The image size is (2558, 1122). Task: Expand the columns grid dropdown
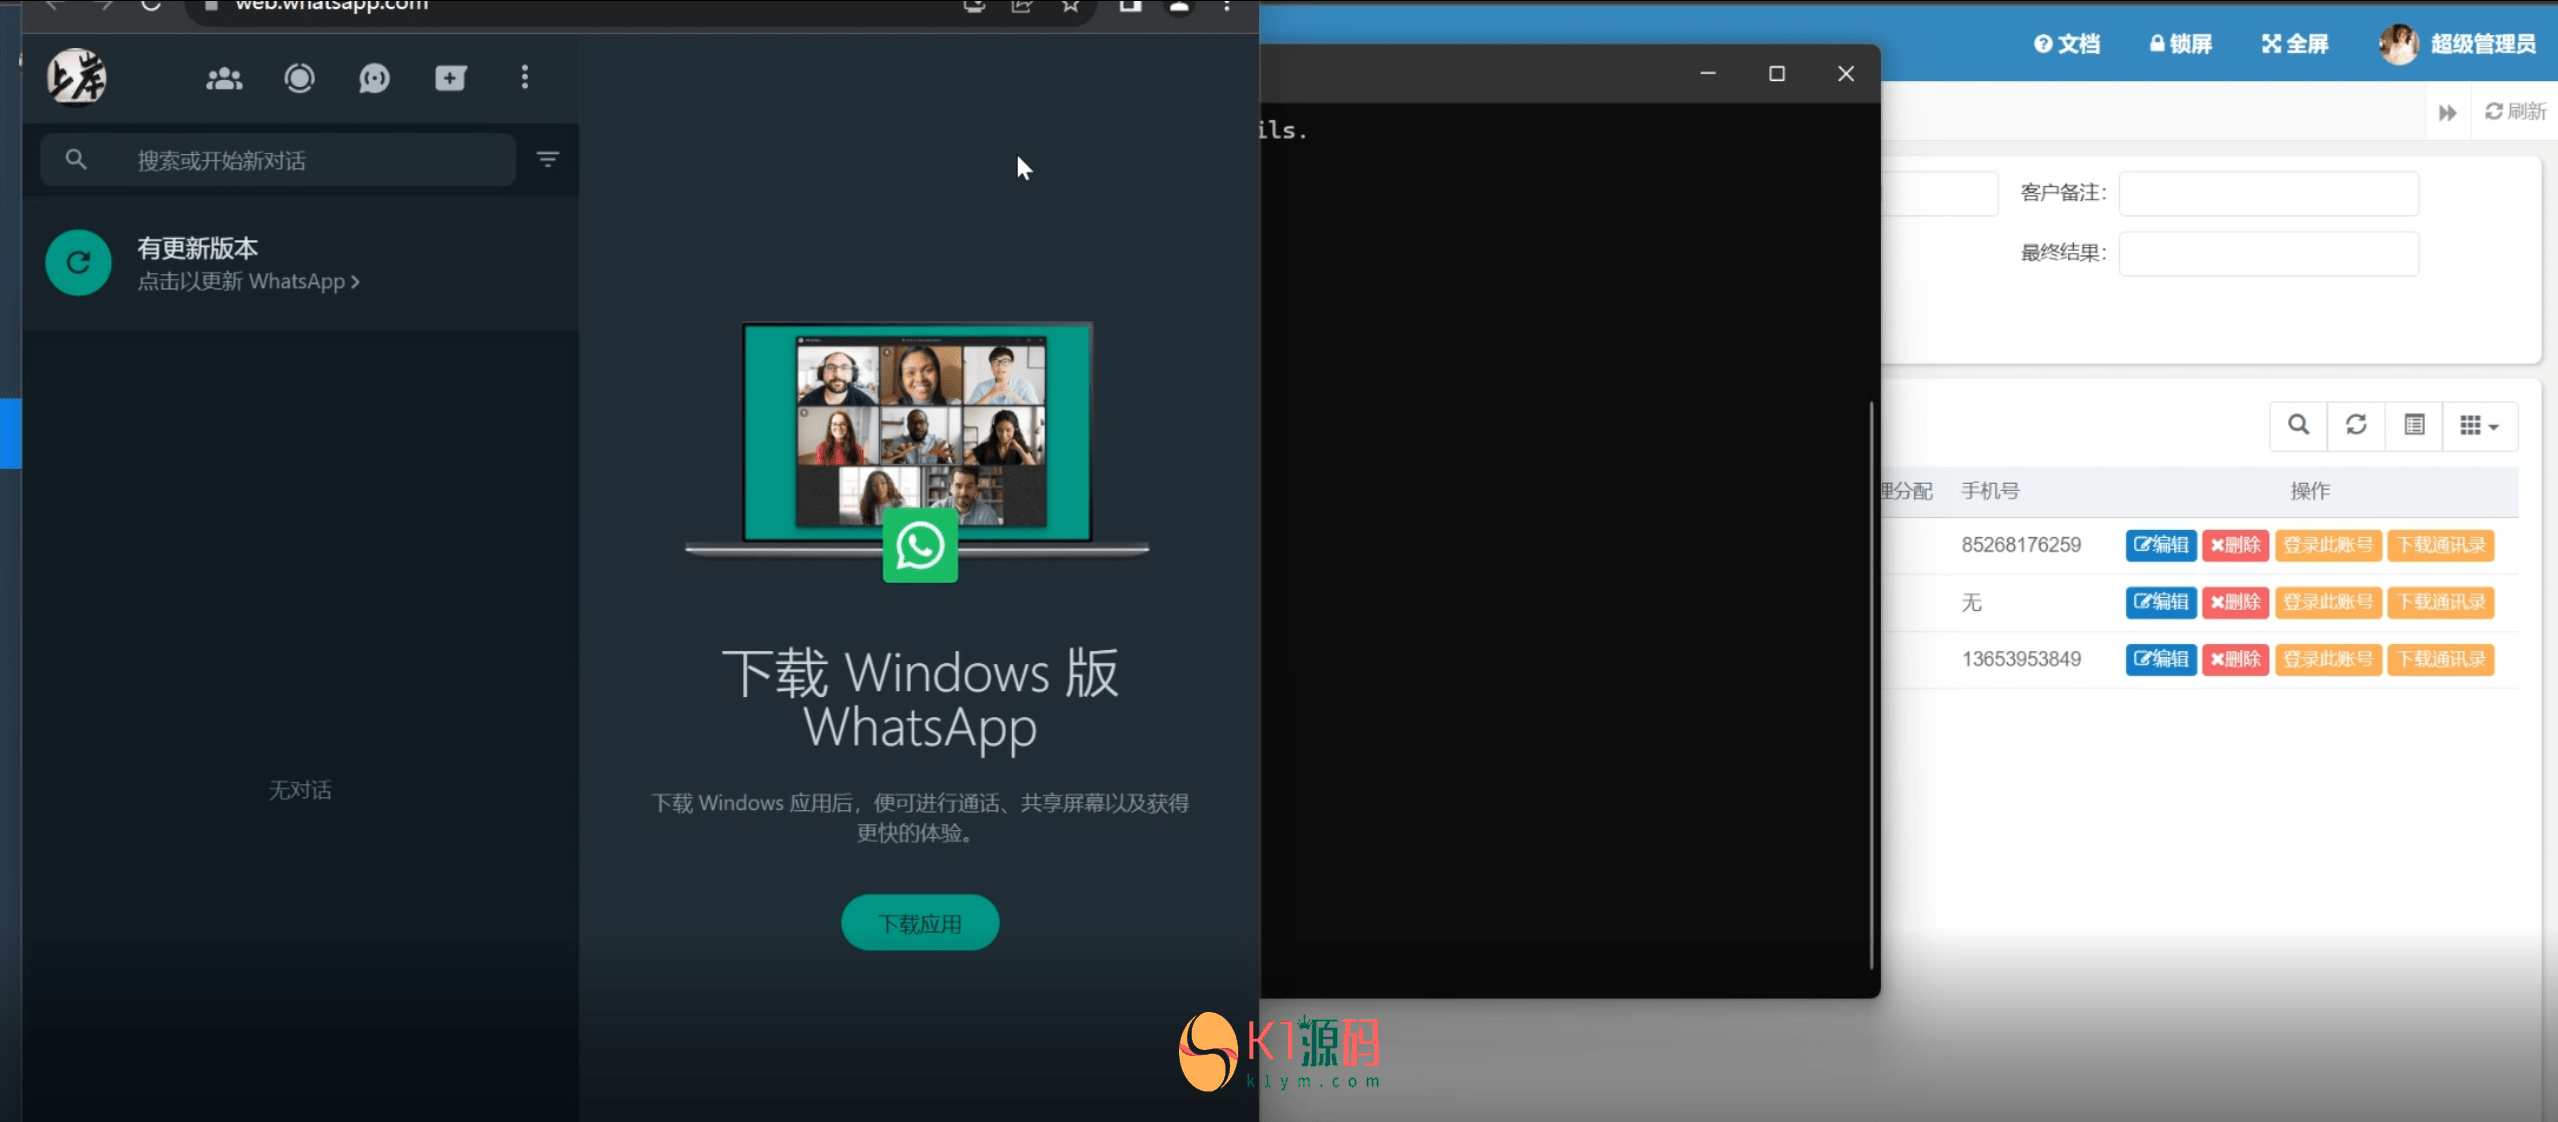pyautogui.click(x=2479, y=426)
